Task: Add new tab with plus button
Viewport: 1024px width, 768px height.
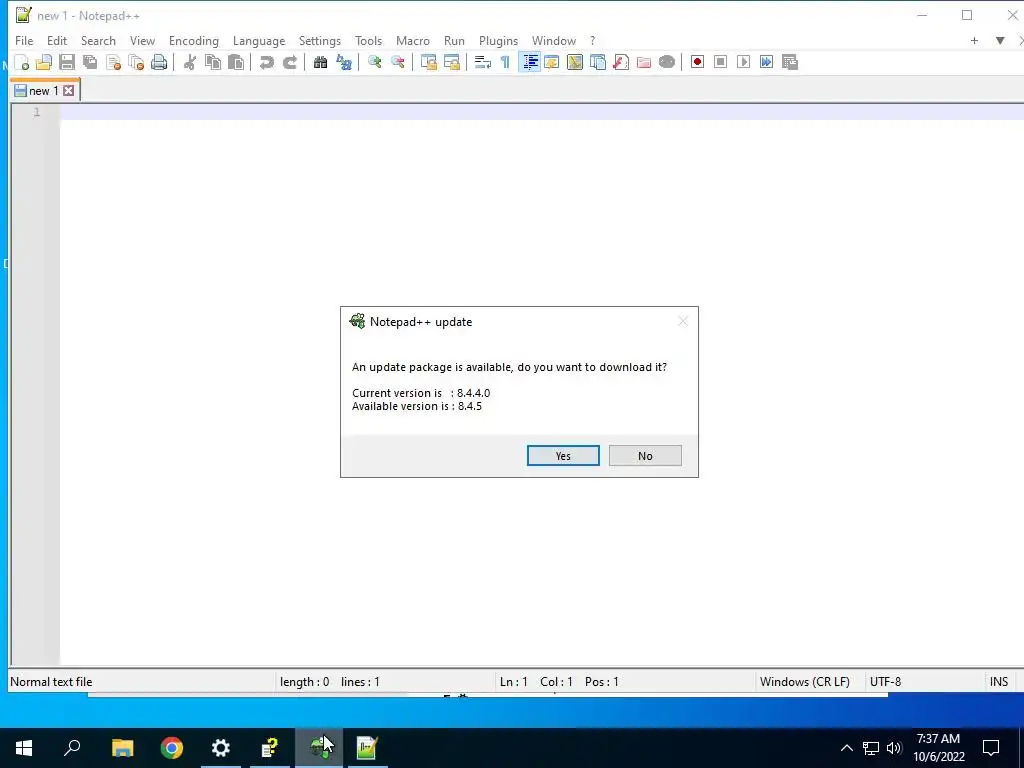Action: click(x=974, y=40)
